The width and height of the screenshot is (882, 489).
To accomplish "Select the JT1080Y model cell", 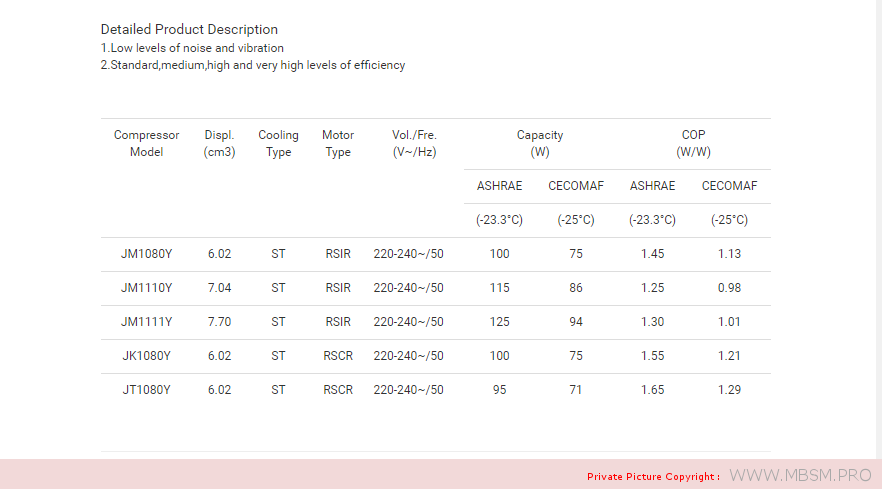I will [146, 390].
